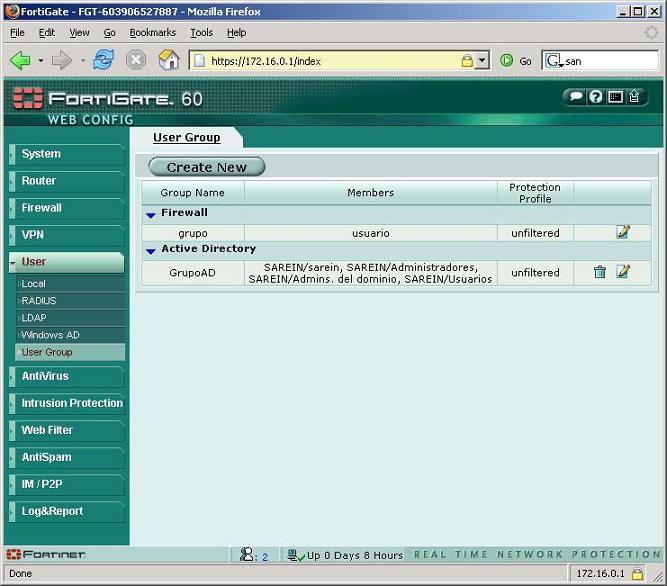Click the edit icon for group 'grupo'
667x586 pixels.
click(623, 232)
